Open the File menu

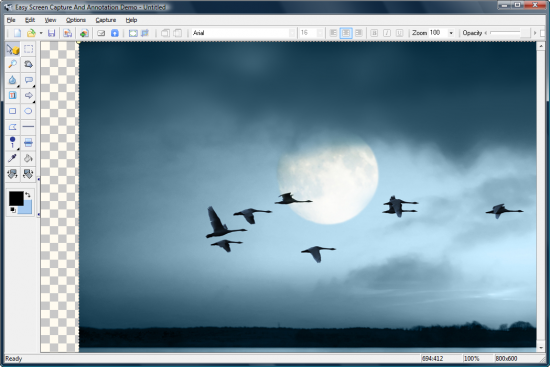[11, 20]
